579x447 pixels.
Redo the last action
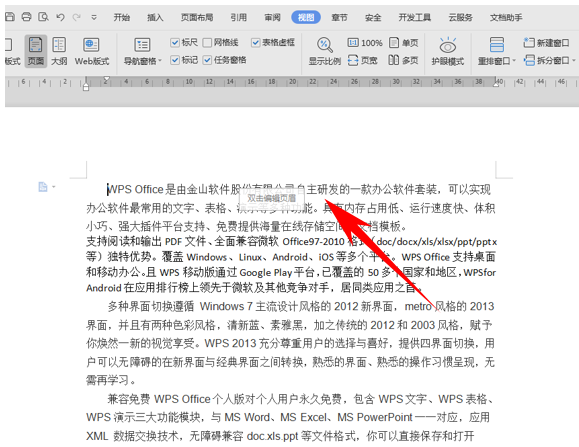pos(77,17)
